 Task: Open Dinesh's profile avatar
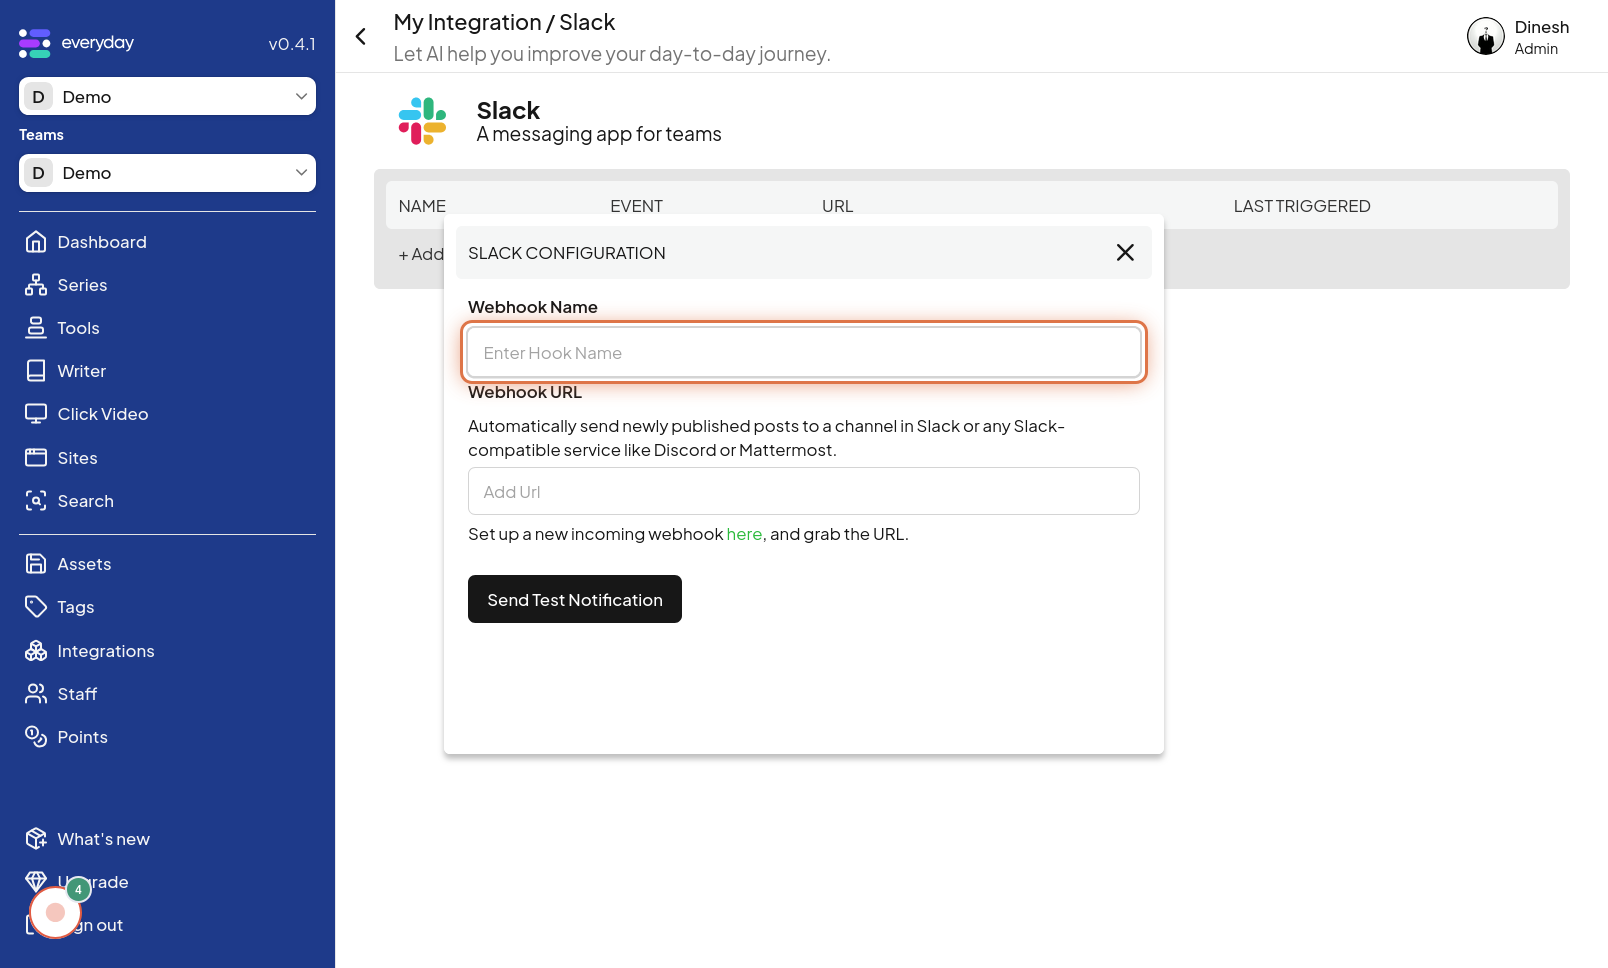coord(1486,37)
